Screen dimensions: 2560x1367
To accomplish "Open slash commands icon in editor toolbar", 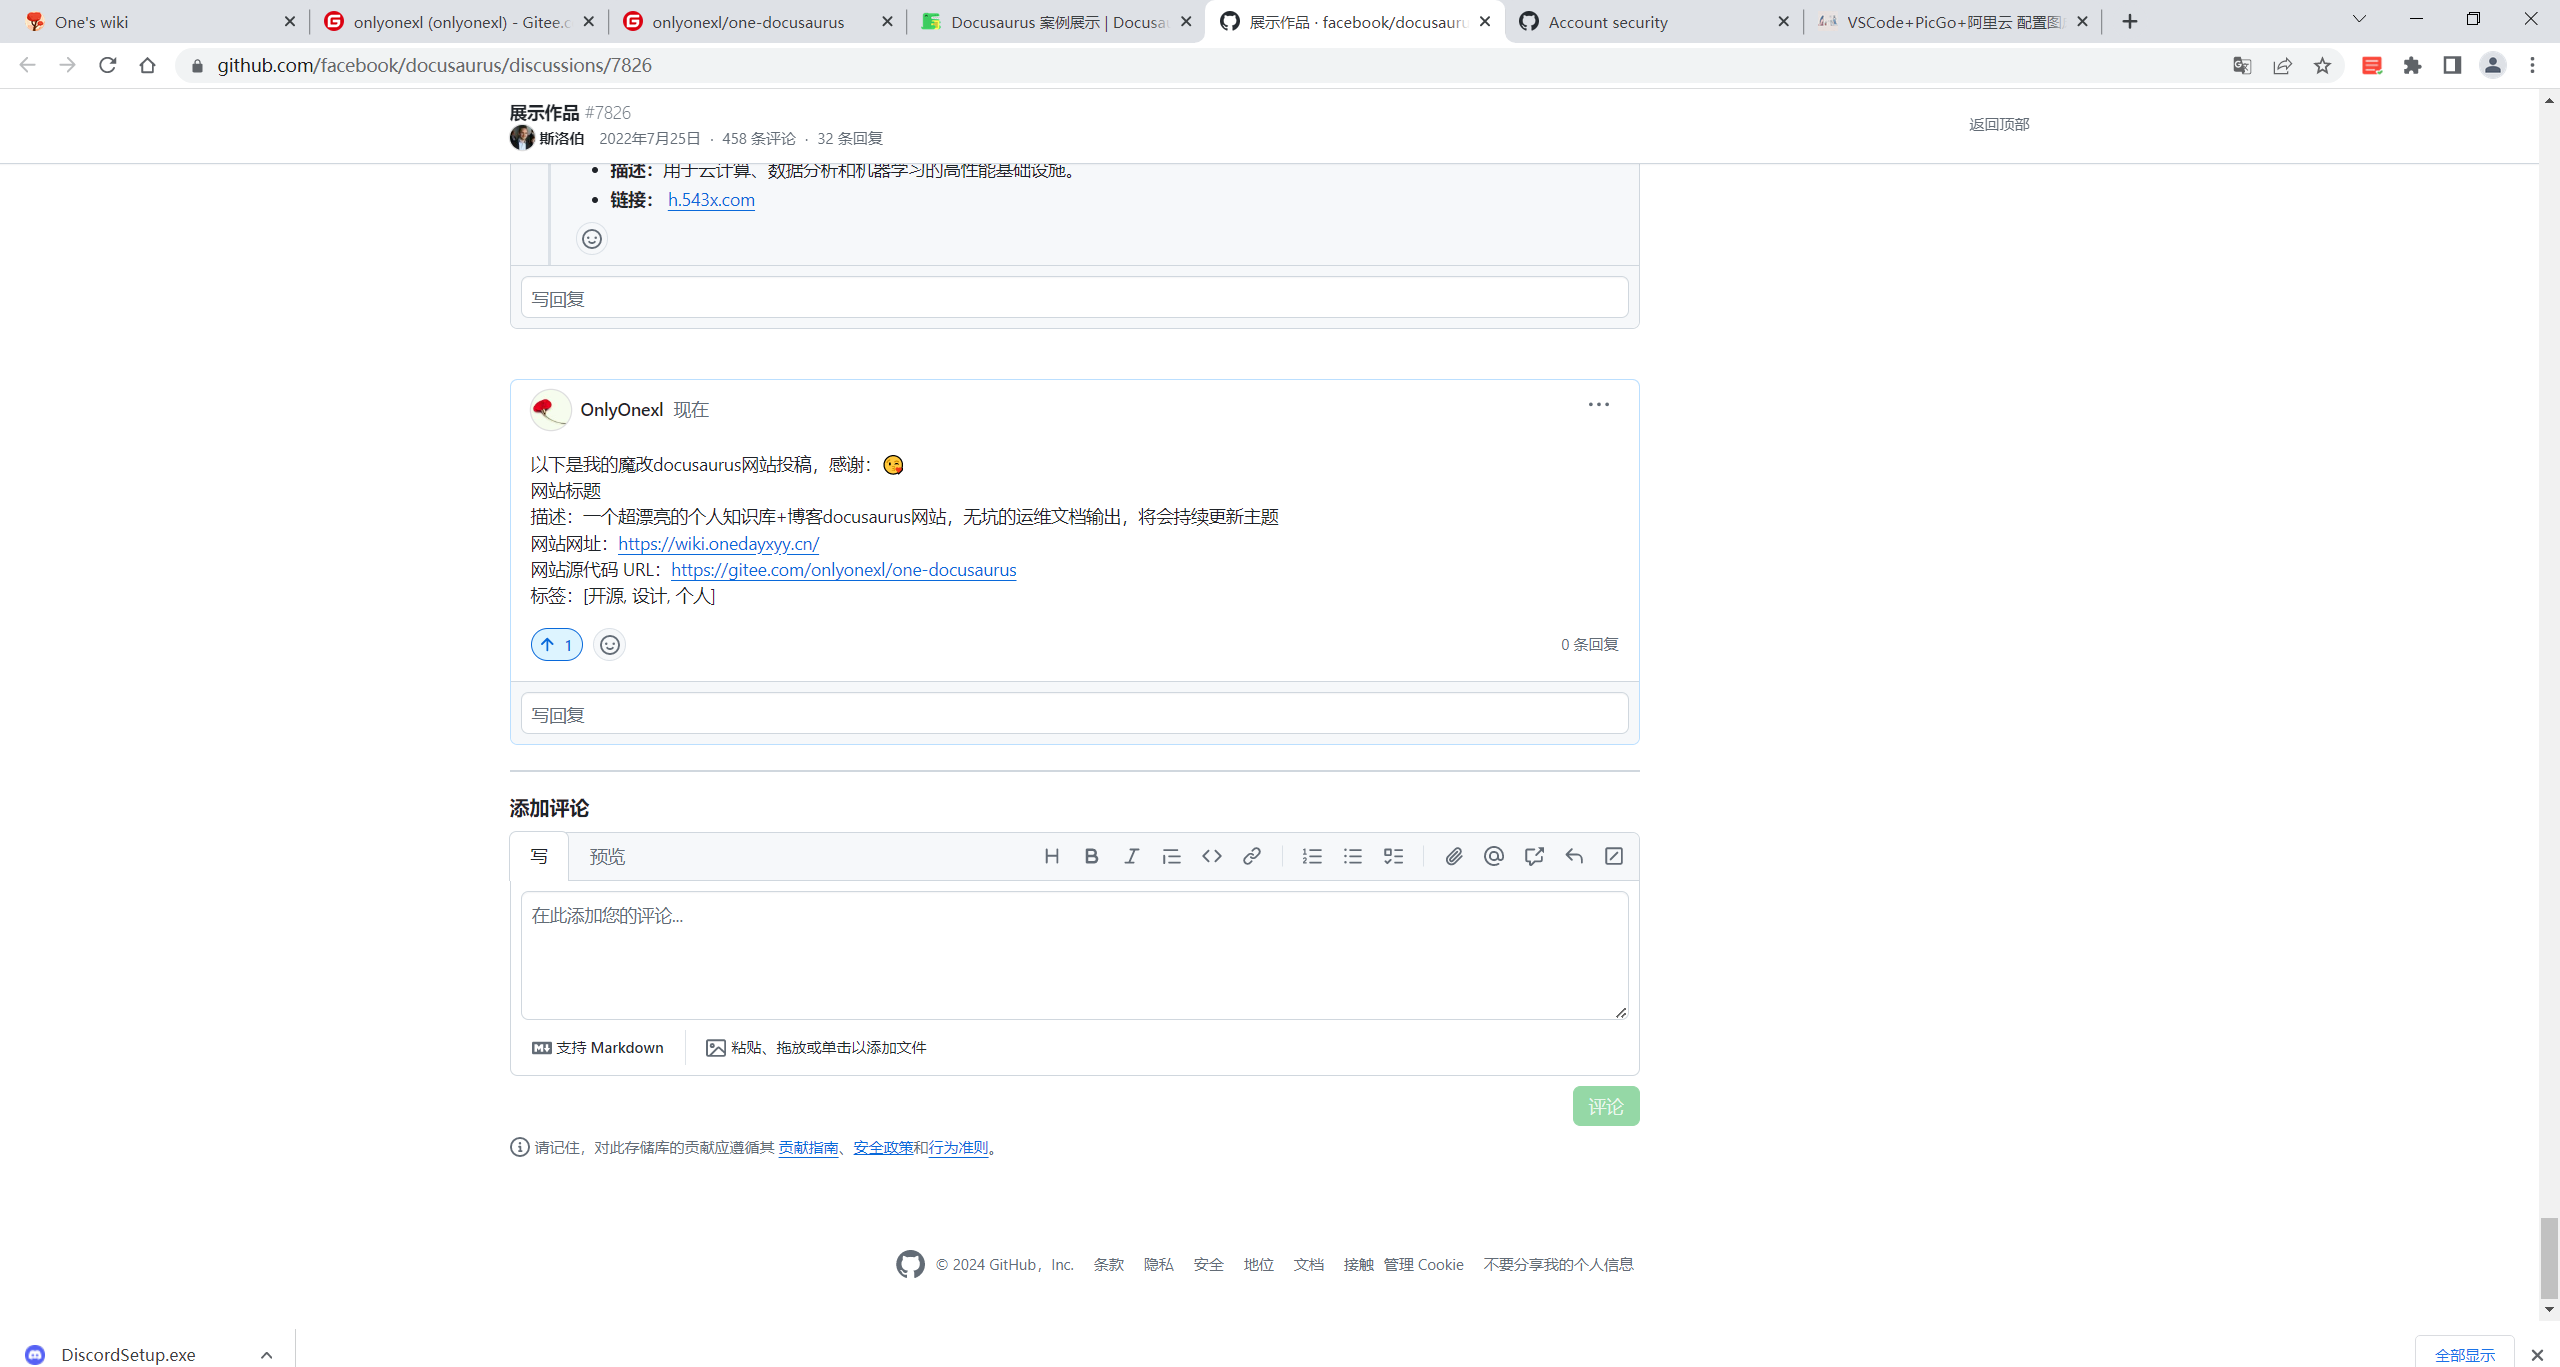I will [1614, 856].
